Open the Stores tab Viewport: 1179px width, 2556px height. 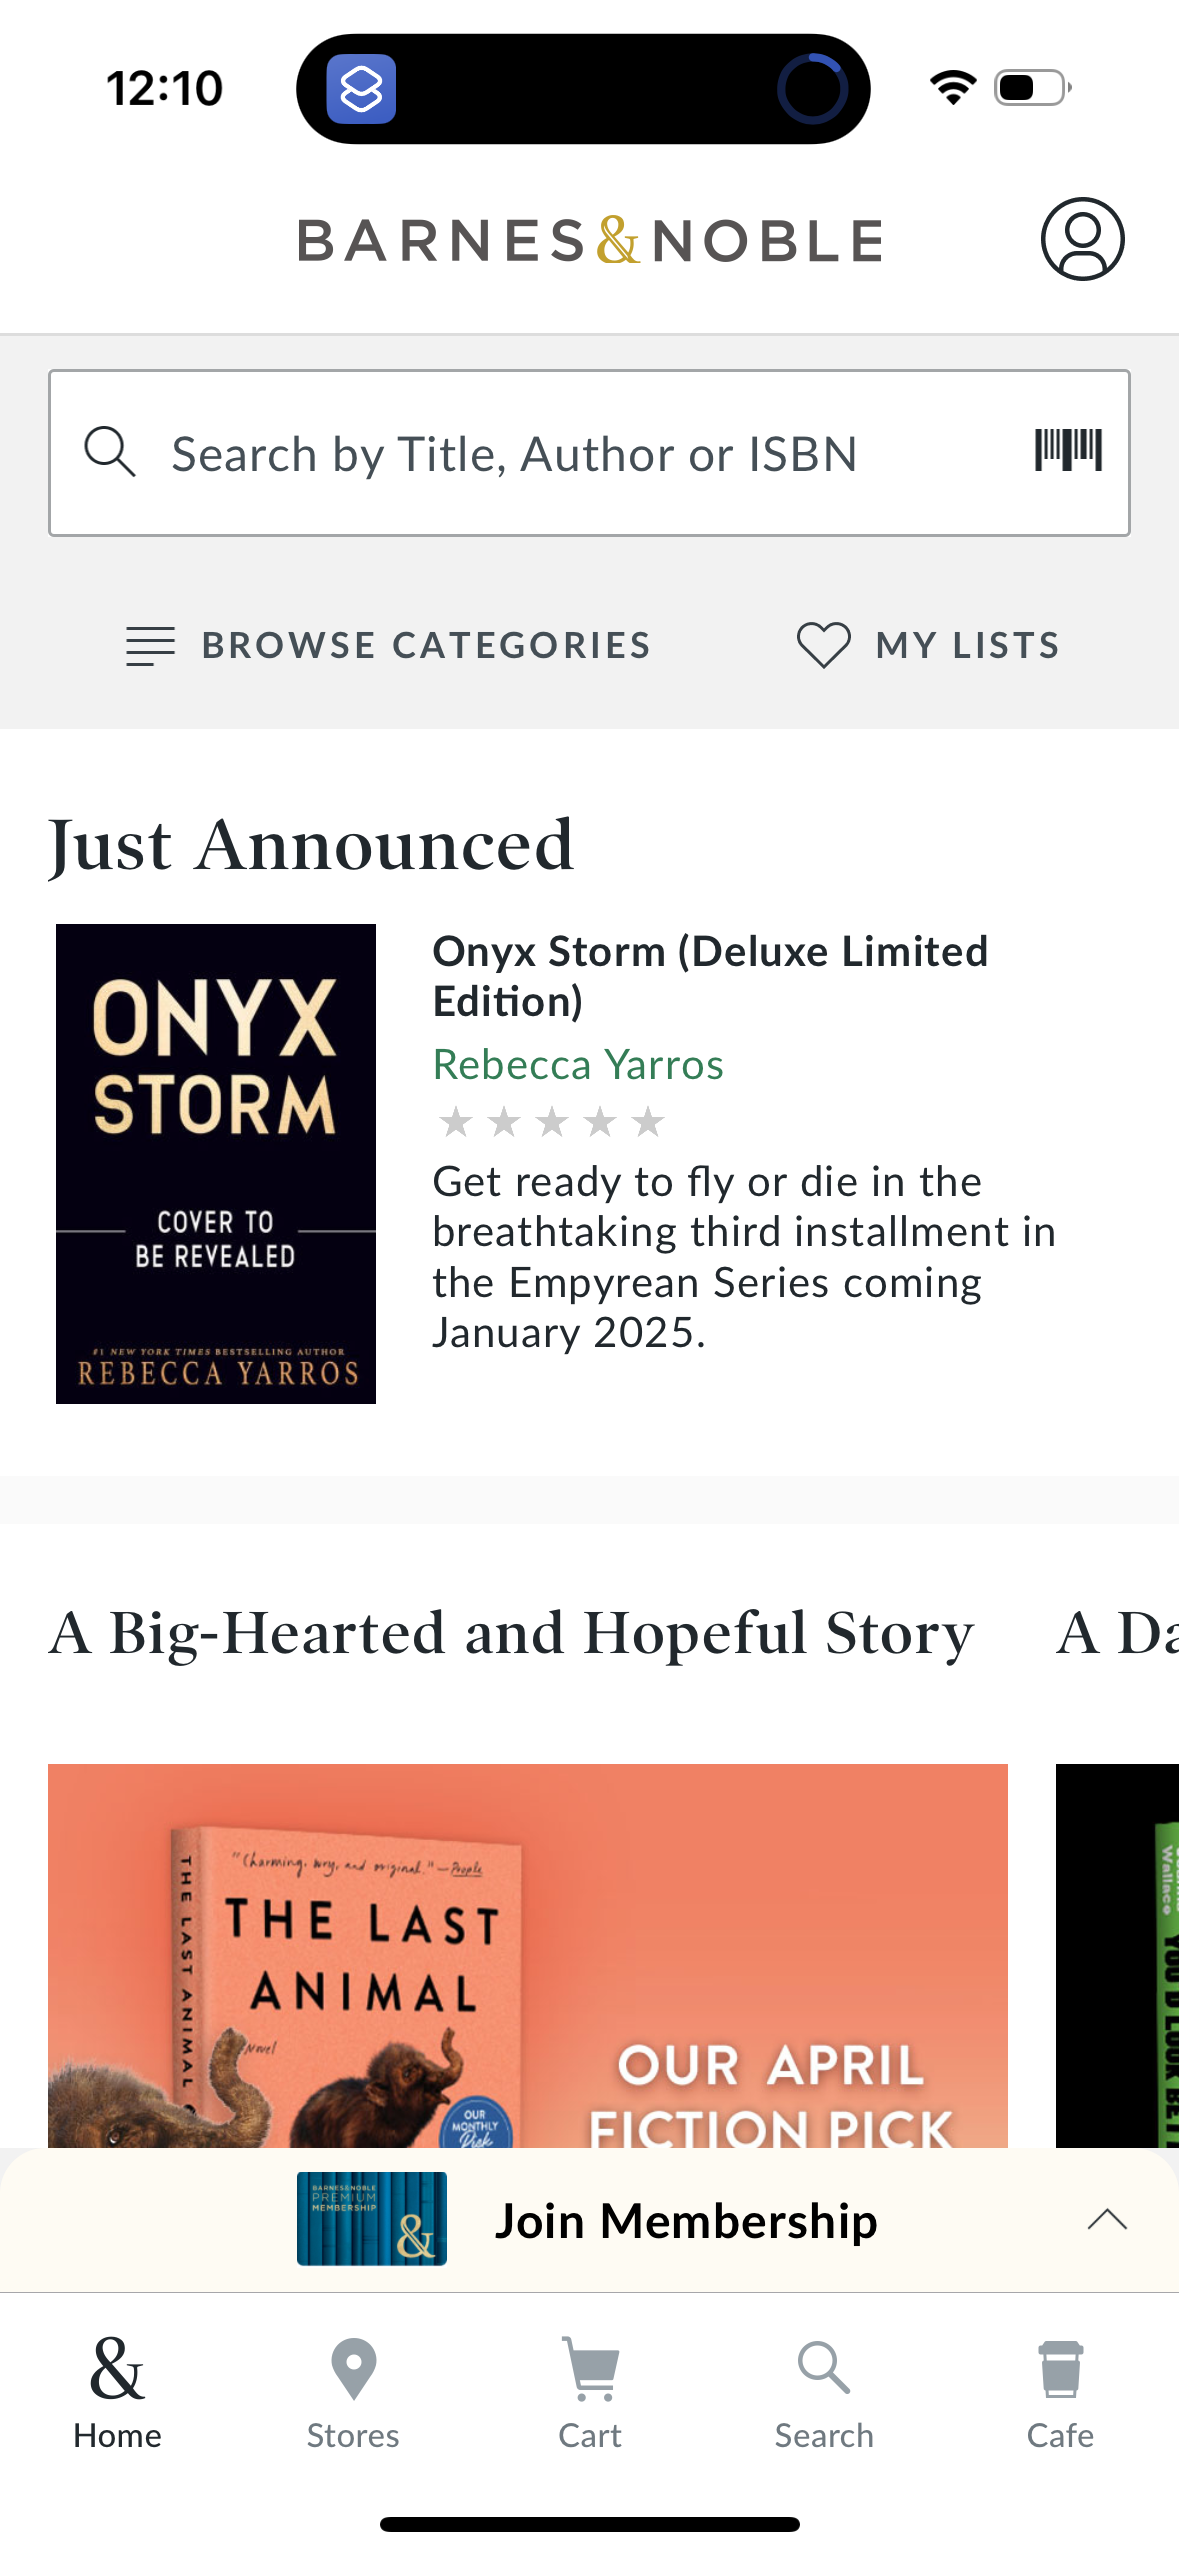click(353, 2392)
